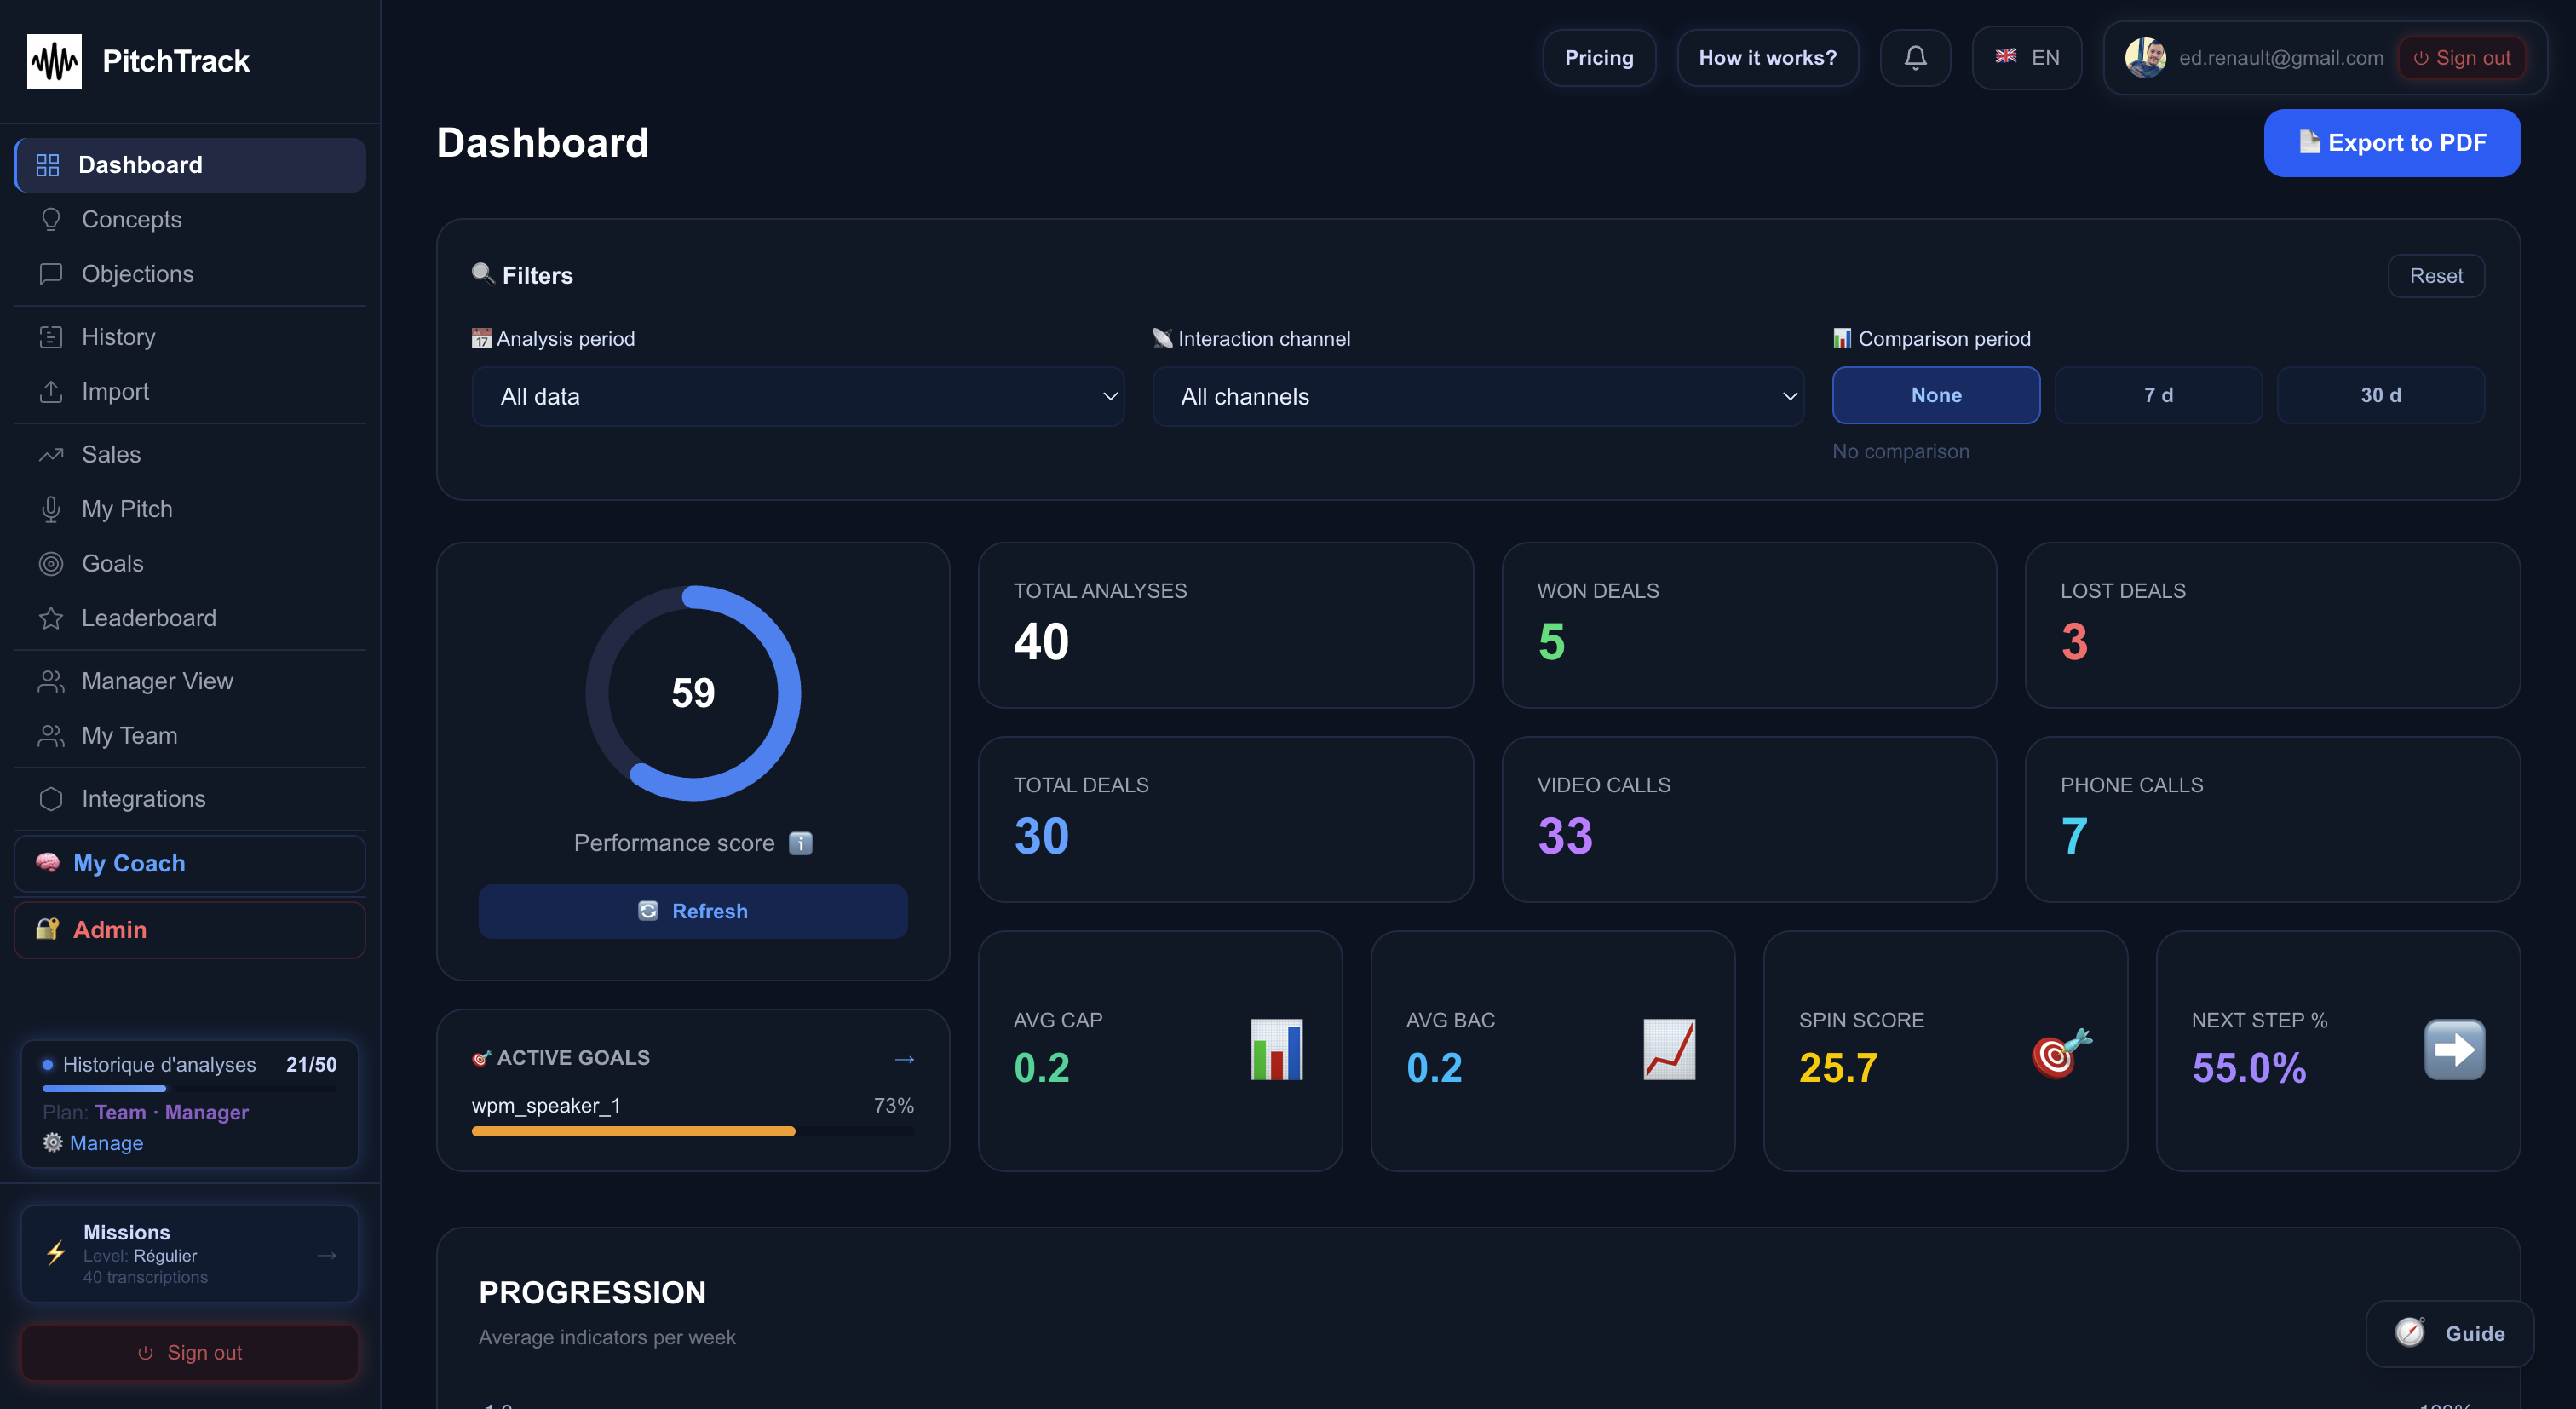2576x1409 pixels.
Task: Open the Concepts section via lightbulb icon
Action: 51,219
